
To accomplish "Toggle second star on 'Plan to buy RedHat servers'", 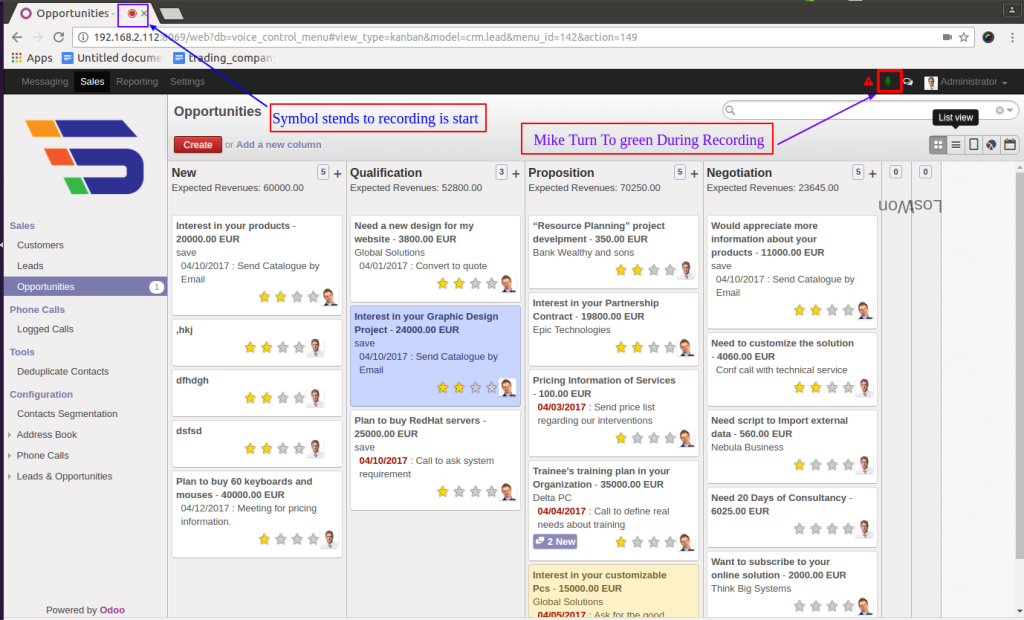I will 460,491.
